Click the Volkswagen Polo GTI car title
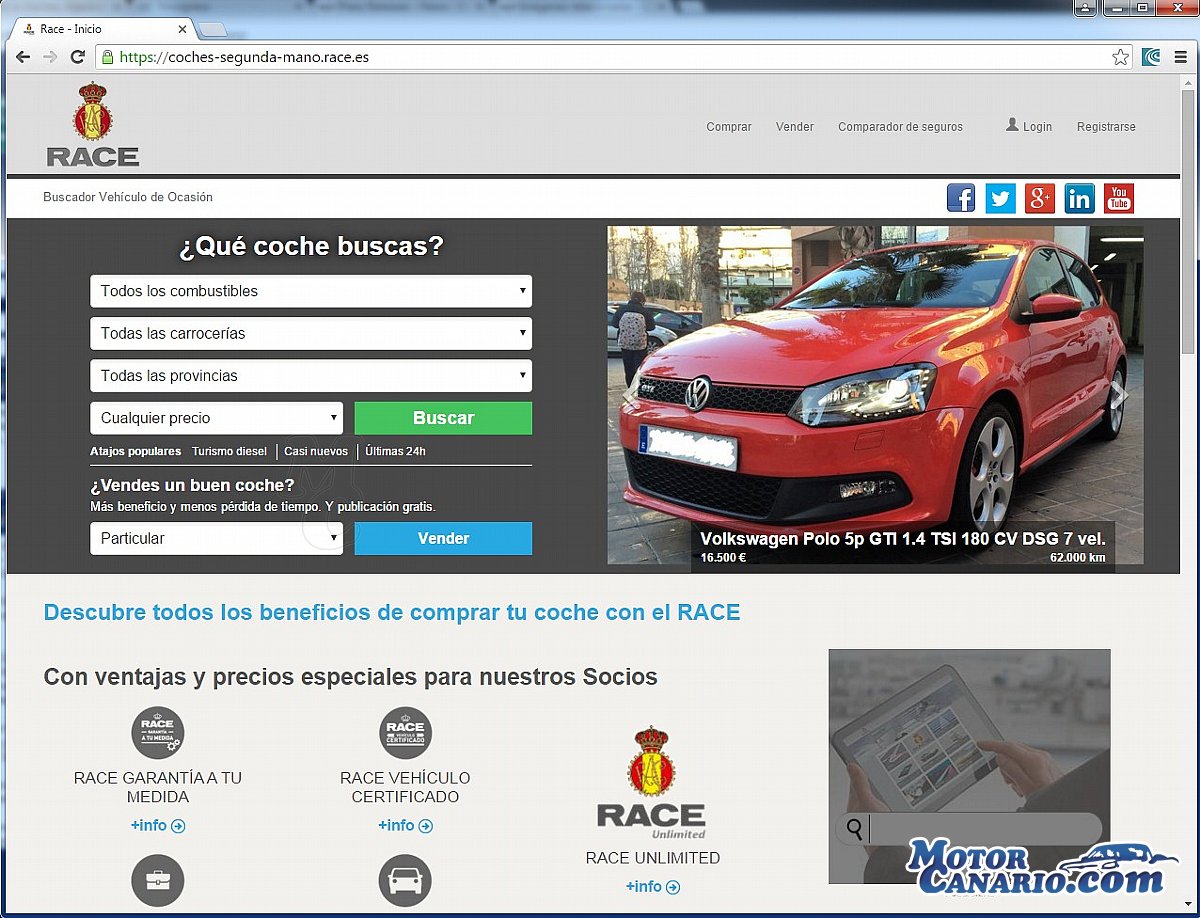Viewport: 1200px width, 918px height. pyautogui.click(x=903, y=538)
